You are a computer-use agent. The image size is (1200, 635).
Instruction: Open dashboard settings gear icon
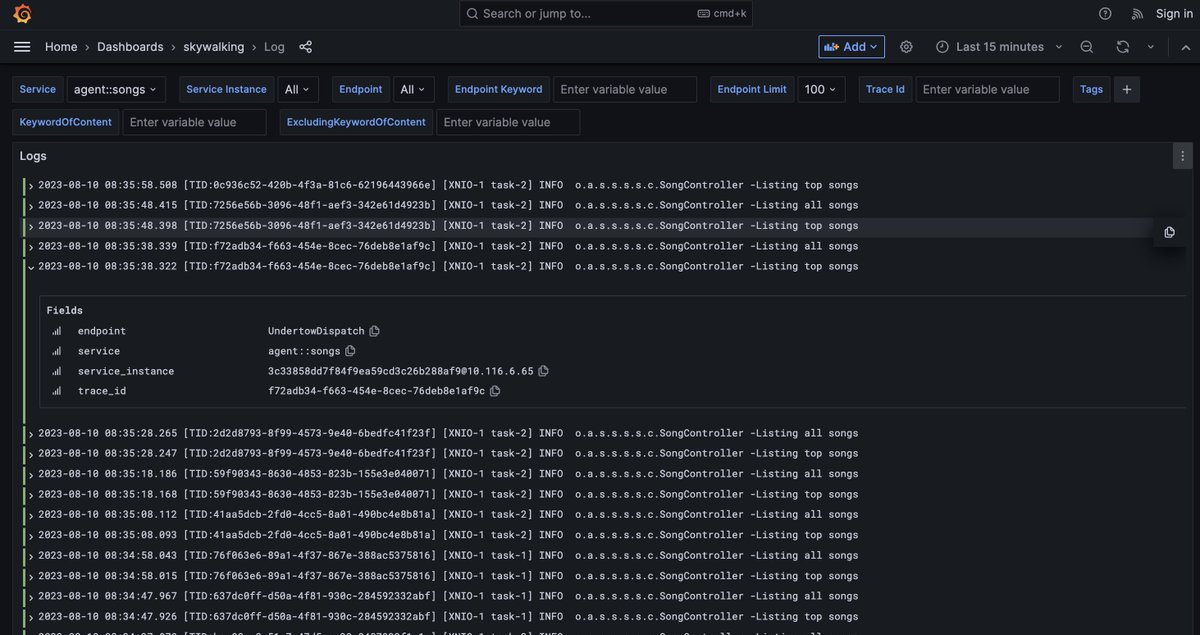(906, 47)
